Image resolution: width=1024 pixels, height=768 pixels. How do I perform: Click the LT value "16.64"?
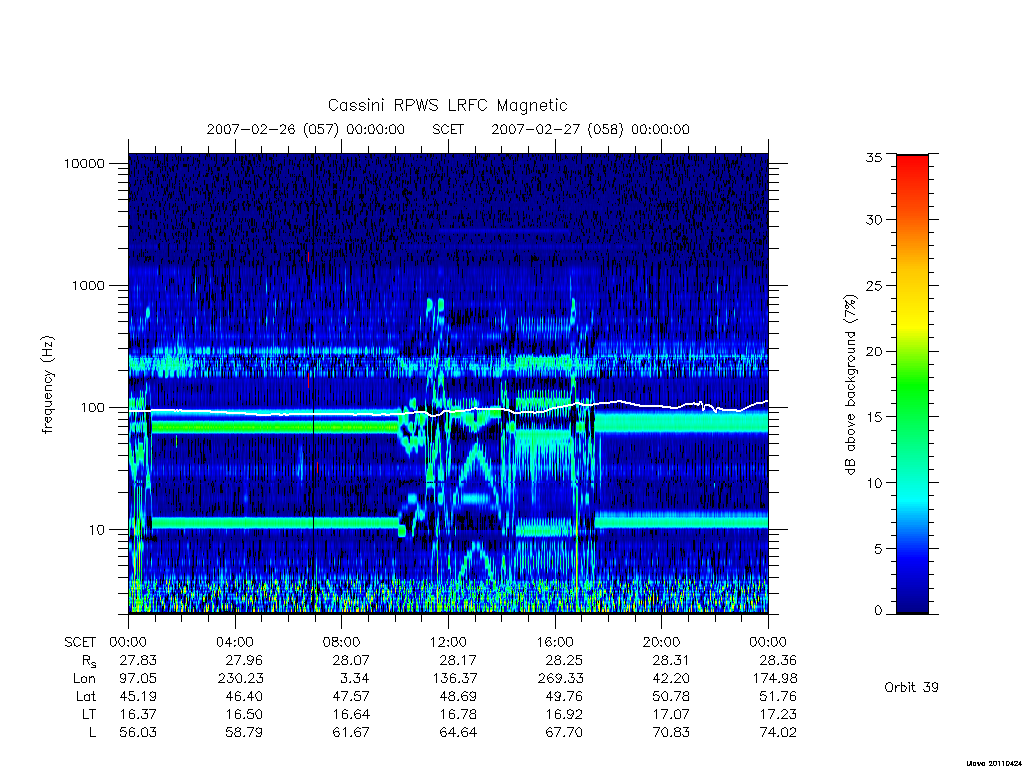pyautogui.click(x=351, y=714)
